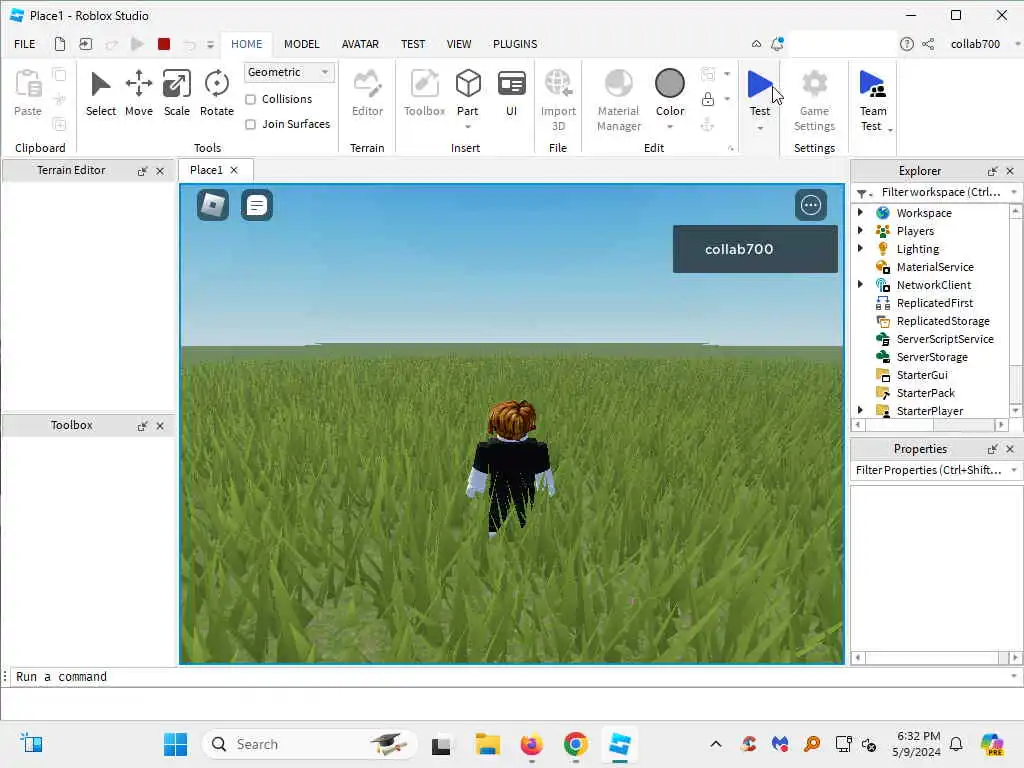Image resolution: width=1024 pixels, height=768 pixels.
Task: Click the collab700 player list entry
Action: tap(755, 249)
